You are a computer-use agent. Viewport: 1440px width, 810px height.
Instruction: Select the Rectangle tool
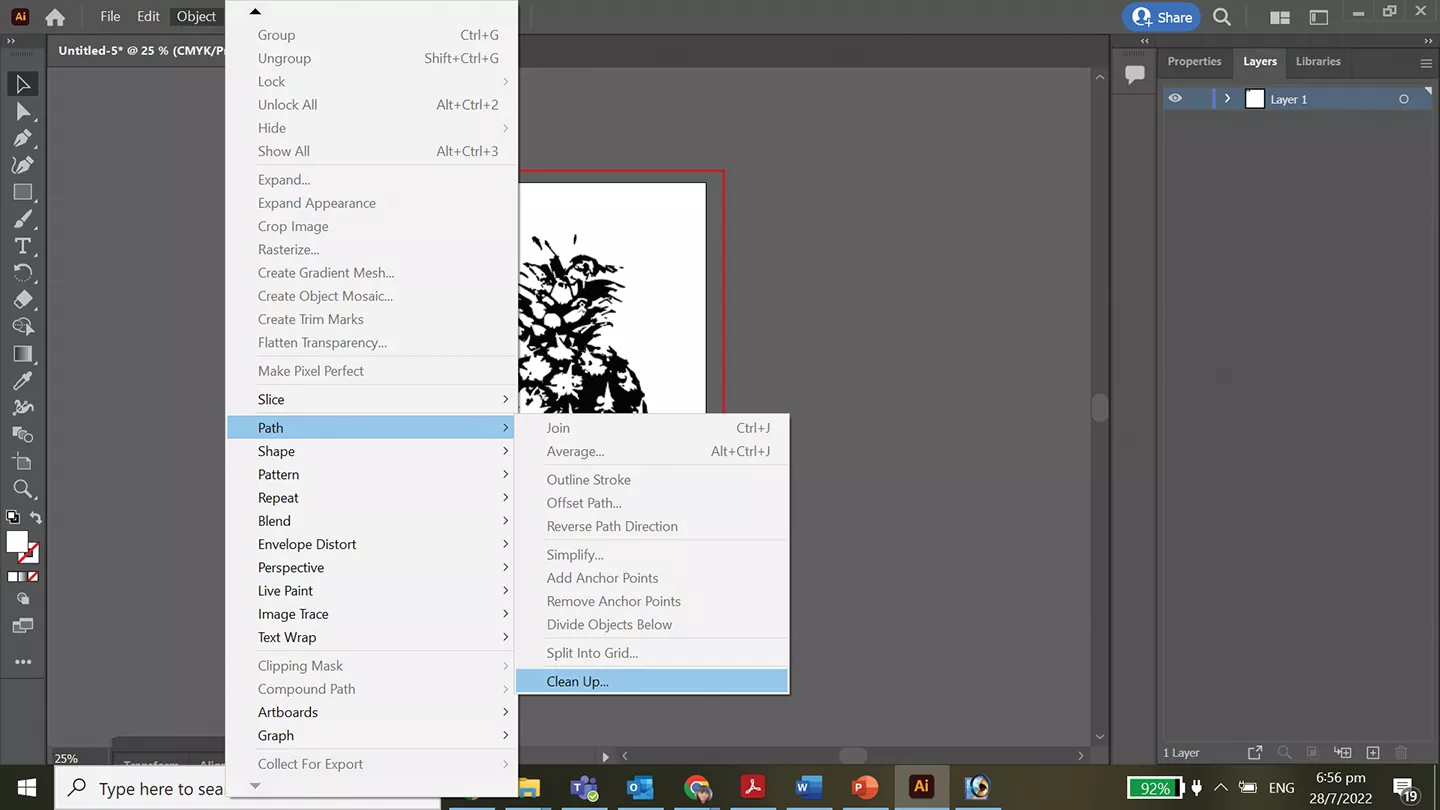[23, 192]
